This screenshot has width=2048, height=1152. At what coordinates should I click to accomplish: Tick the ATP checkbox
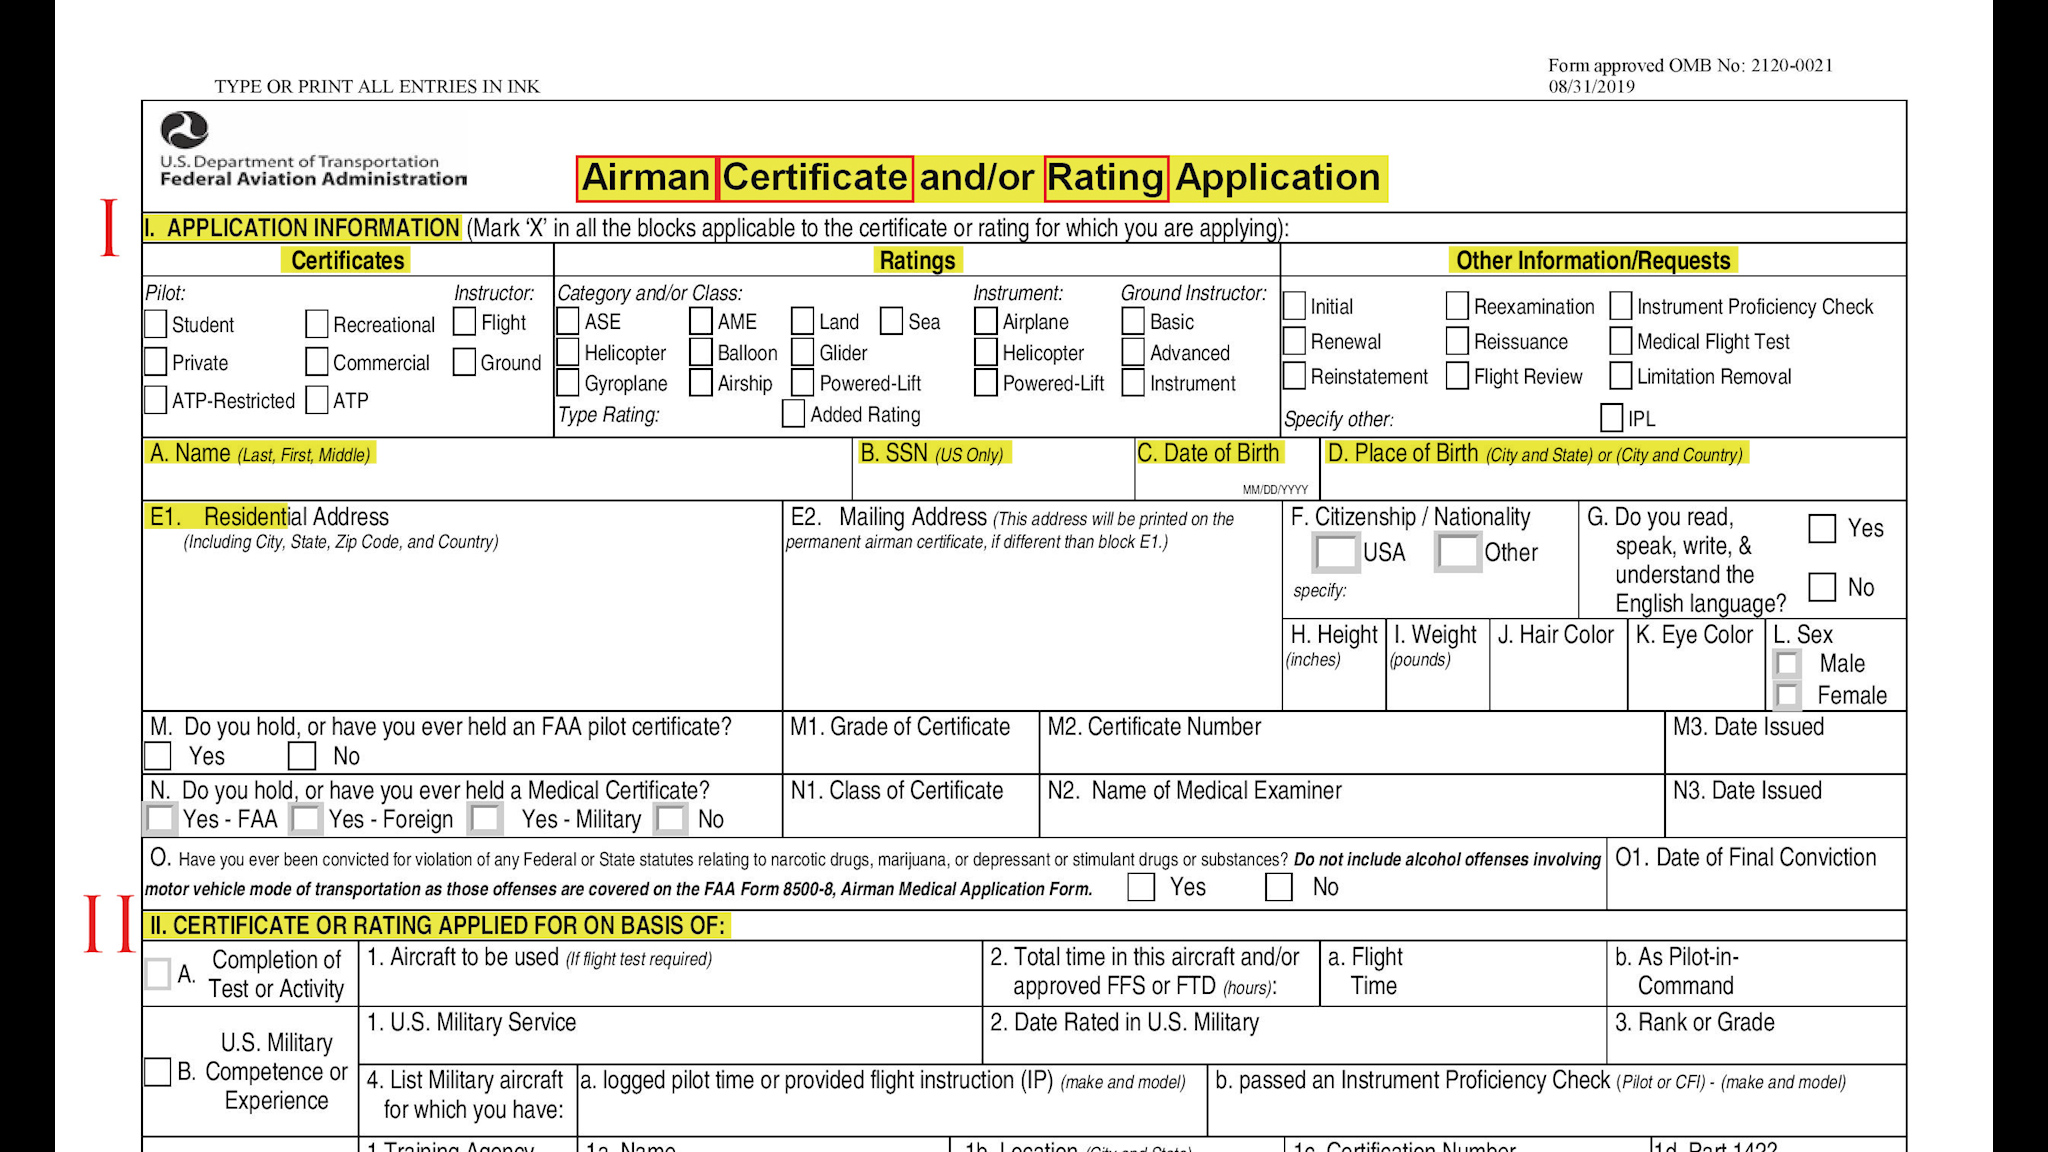click(x=317, y=400)
